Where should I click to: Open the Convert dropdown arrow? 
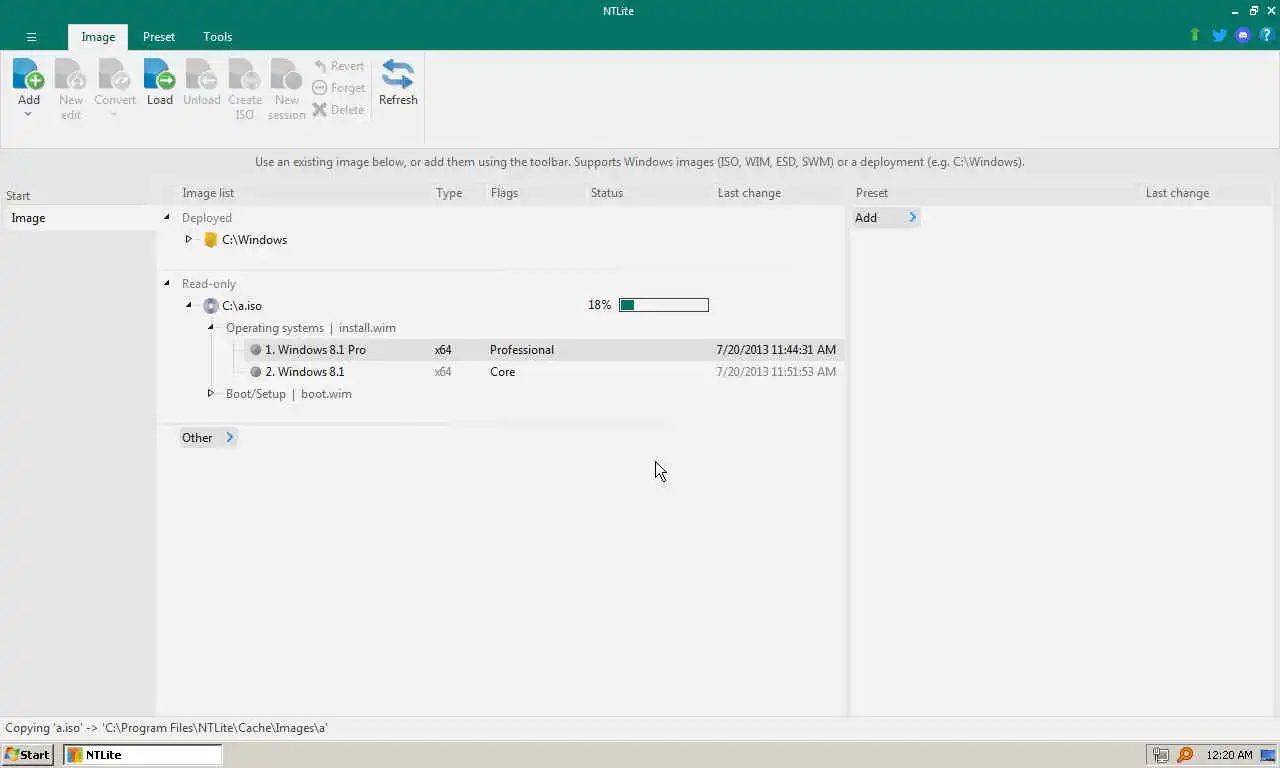114,114
